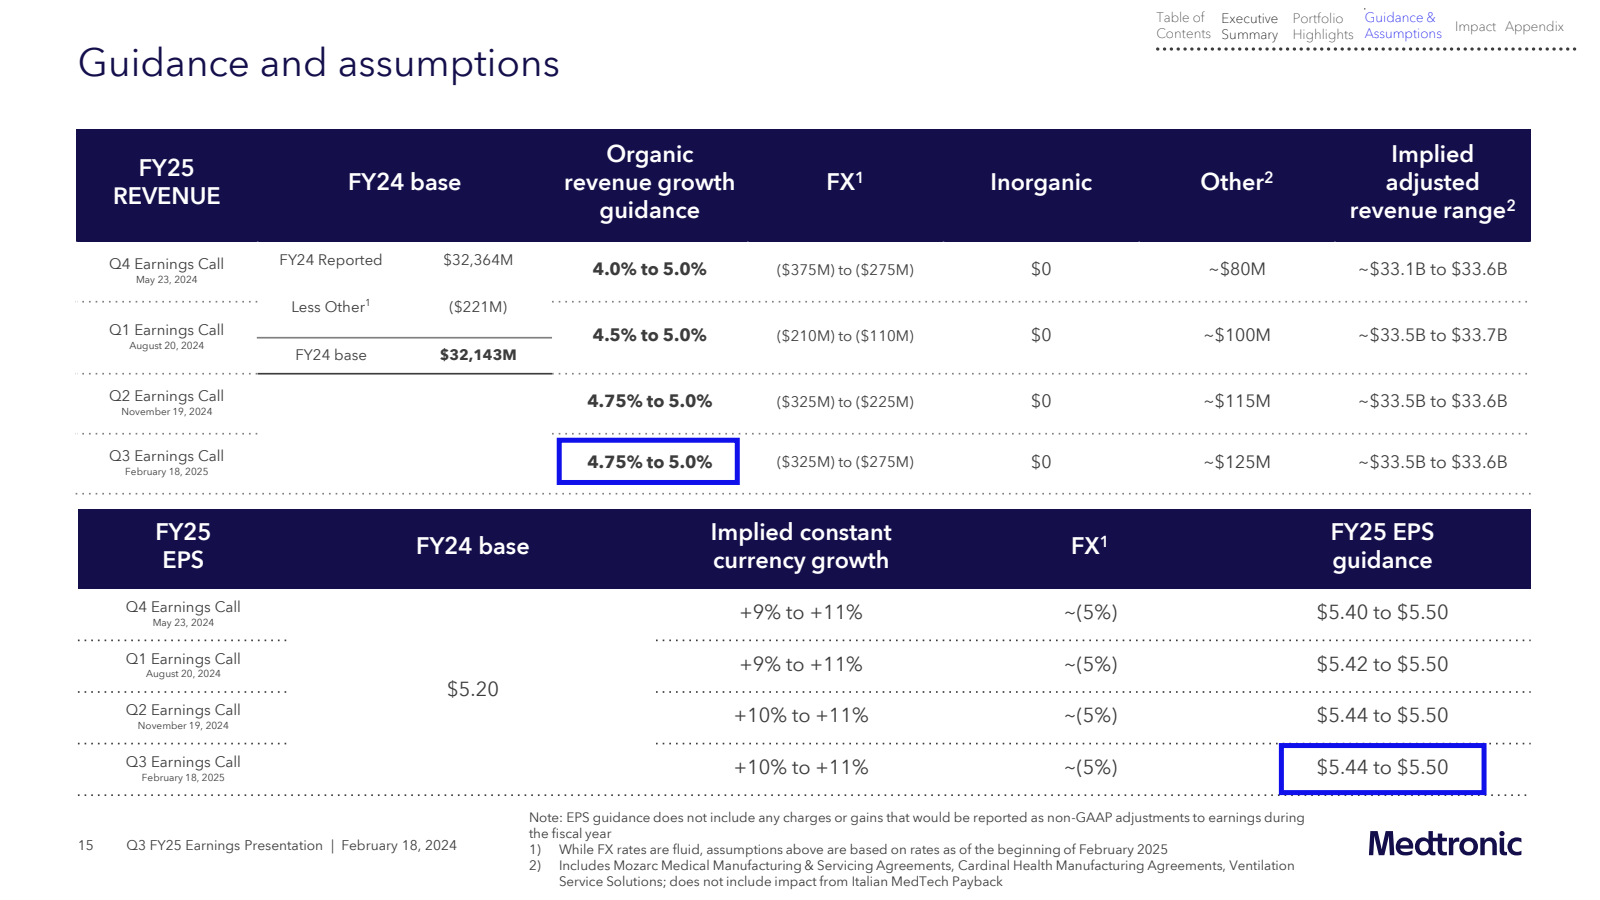
Task: Select footnote 2 about Mozarc Medical agreements
Action: click(x=912, y=874)
